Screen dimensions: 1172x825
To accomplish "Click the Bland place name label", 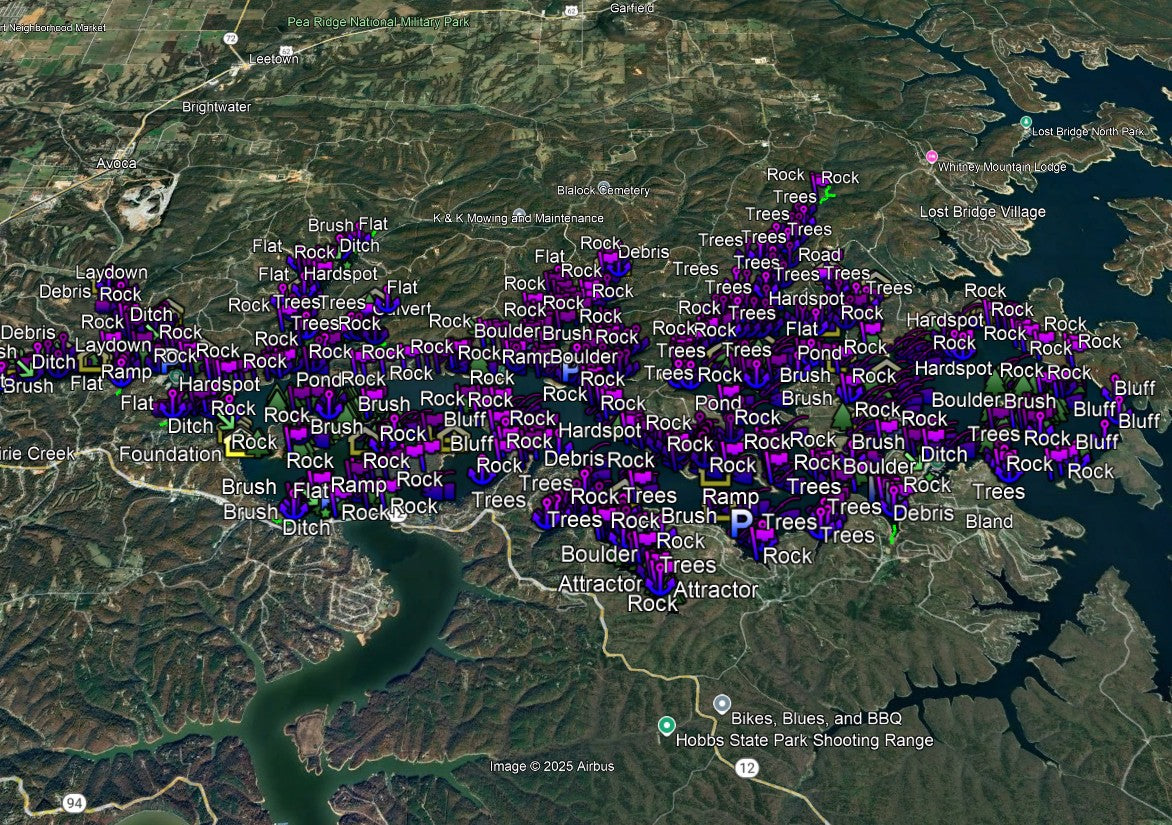I will (x=989, y=521).
